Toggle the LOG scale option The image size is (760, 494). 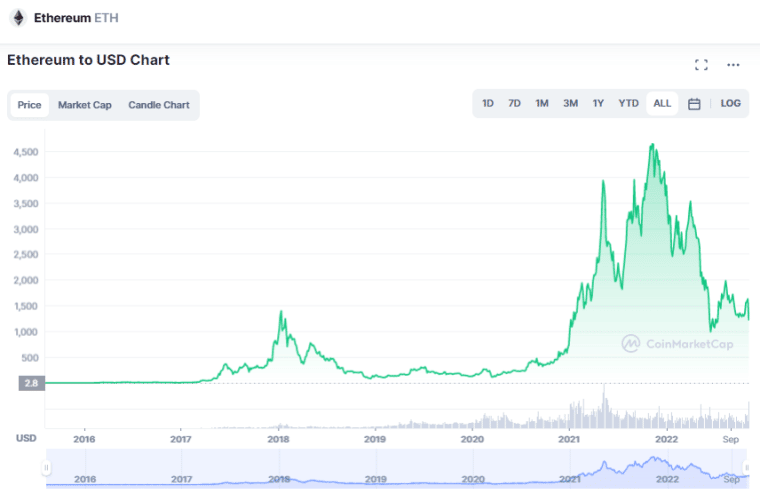[731, 104]
